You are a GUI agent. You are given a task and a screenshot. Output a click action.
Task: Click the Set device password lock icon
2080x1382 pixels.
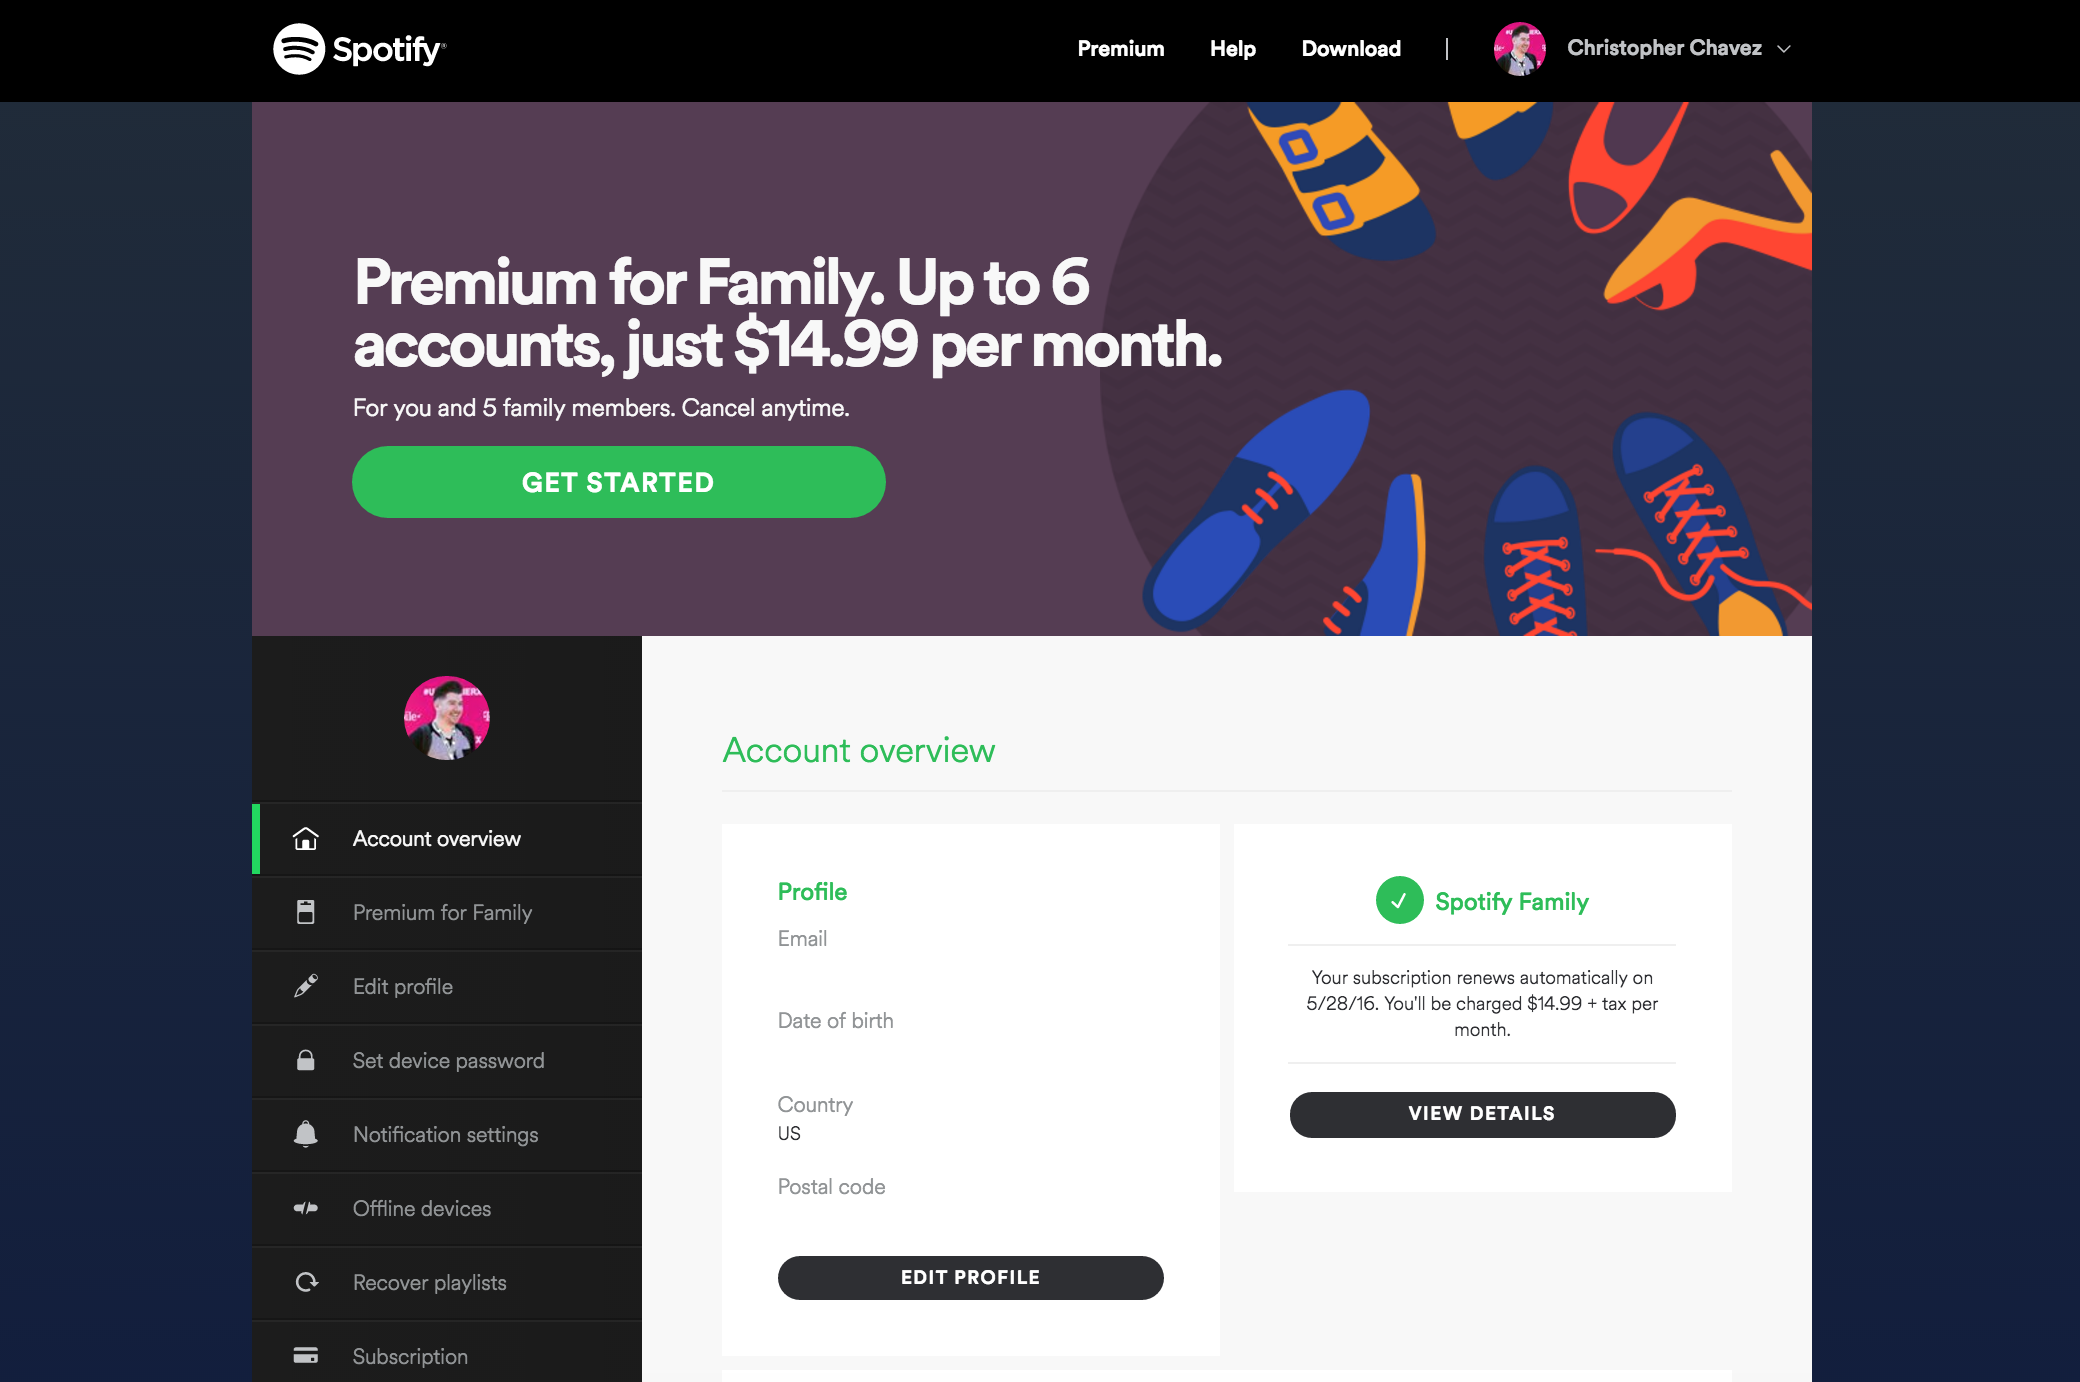[305, 1060]
